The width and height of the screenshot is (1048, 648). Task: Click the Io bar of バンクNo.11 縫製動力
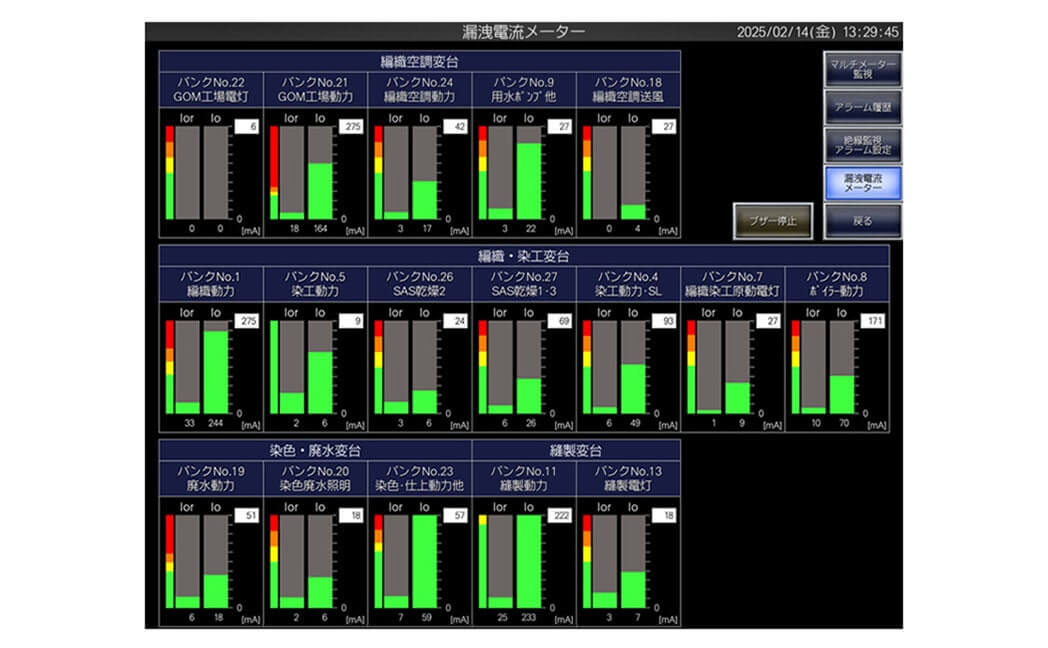(529, 561)
